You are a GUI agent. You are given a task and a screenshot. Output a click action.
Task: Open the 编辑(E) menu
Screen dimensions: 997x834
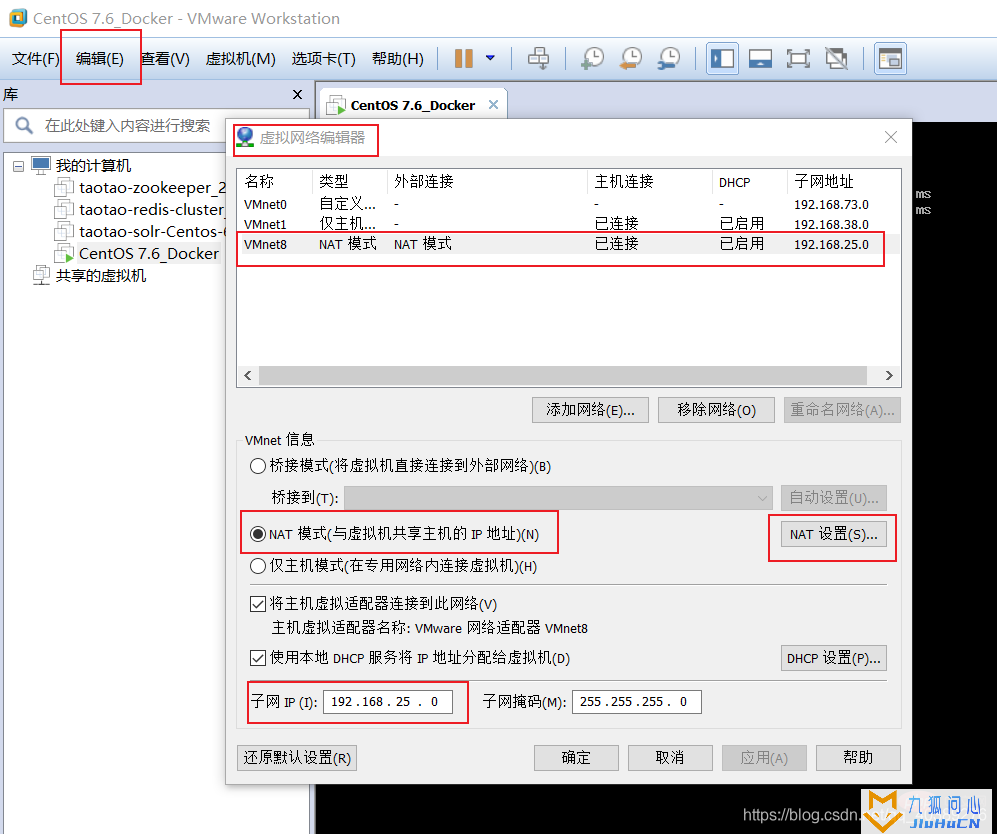[100, 58]
